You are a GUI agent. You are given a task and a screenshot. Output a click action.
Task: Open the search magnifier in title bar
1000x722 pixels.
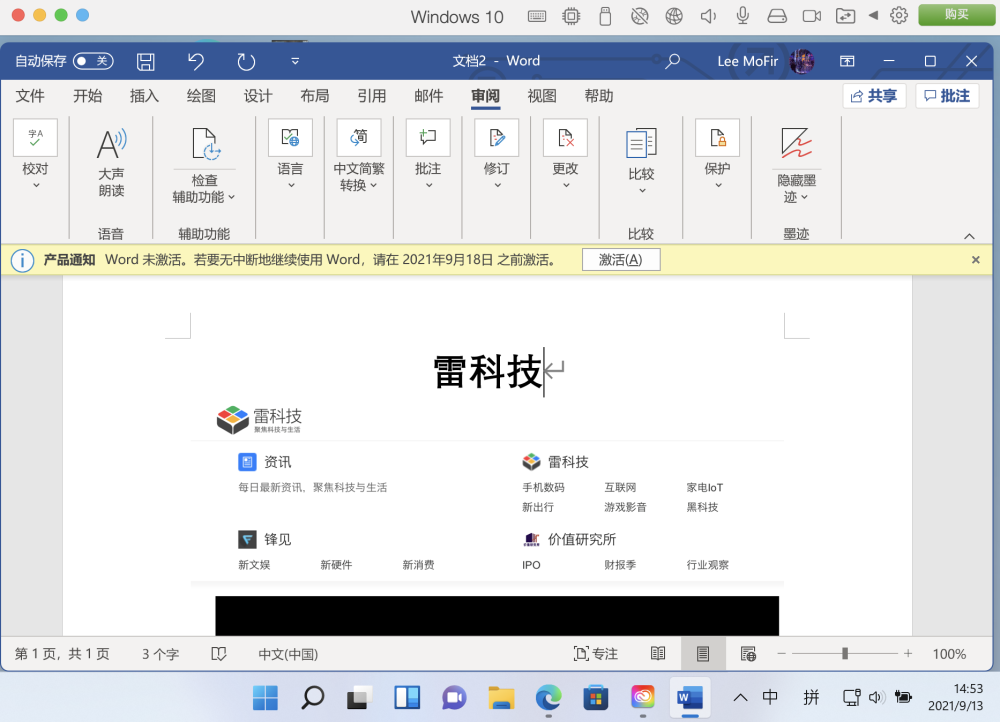(x=673, y=62)
